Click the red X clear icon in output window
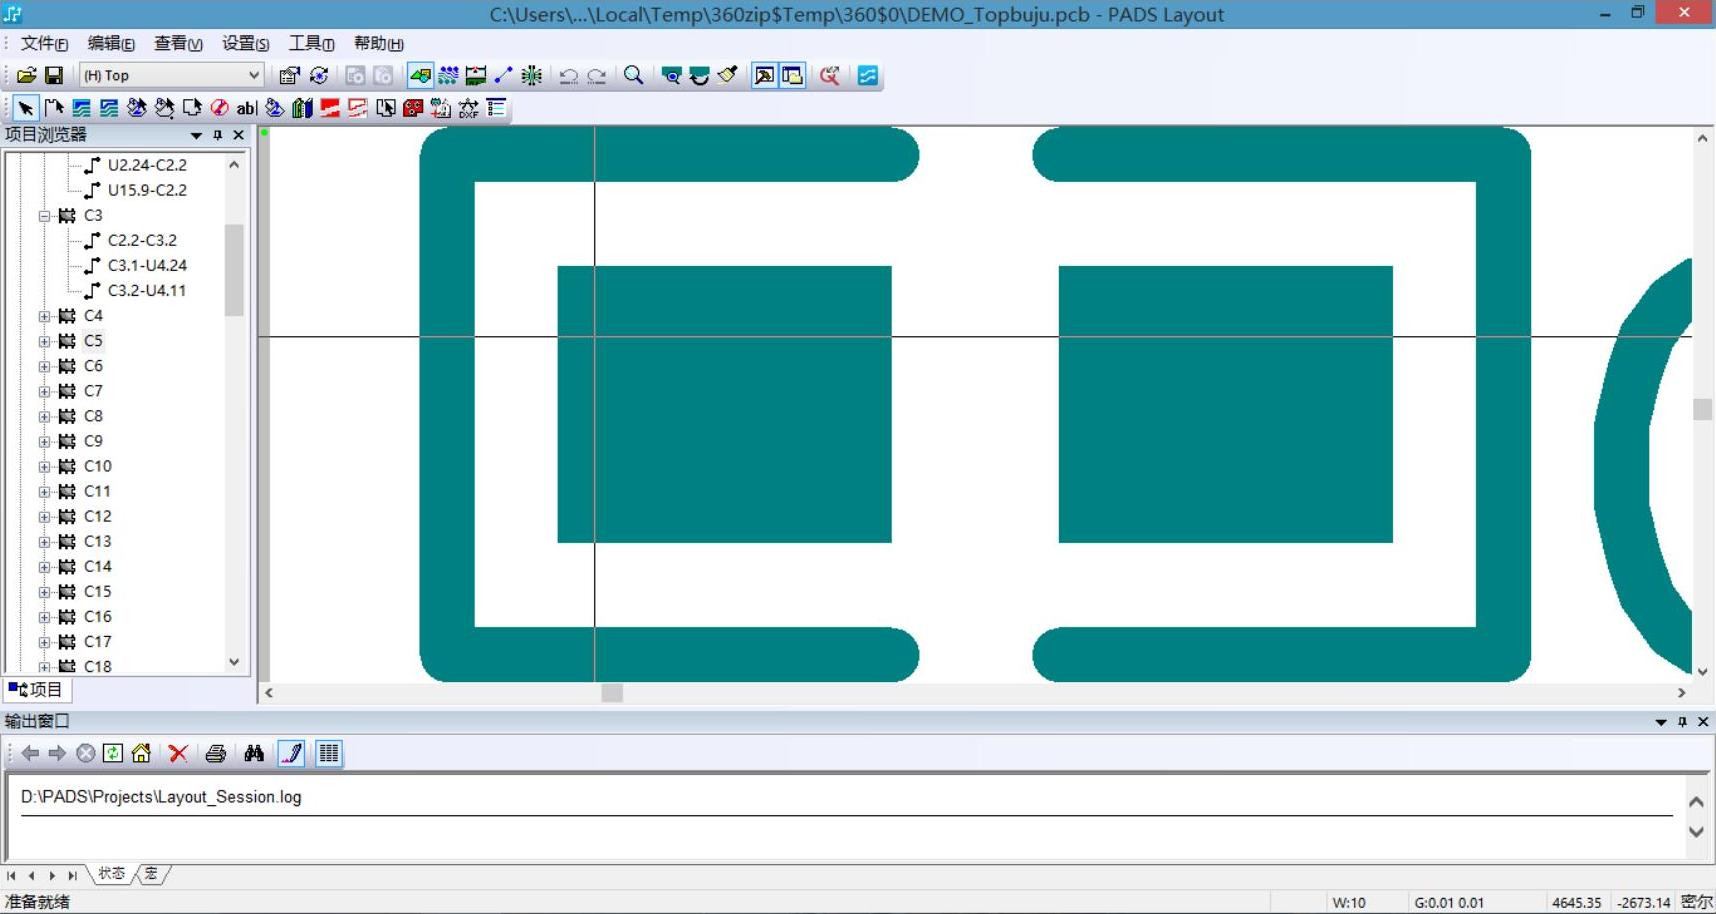 pyautogui.click(x=178, y=753)
